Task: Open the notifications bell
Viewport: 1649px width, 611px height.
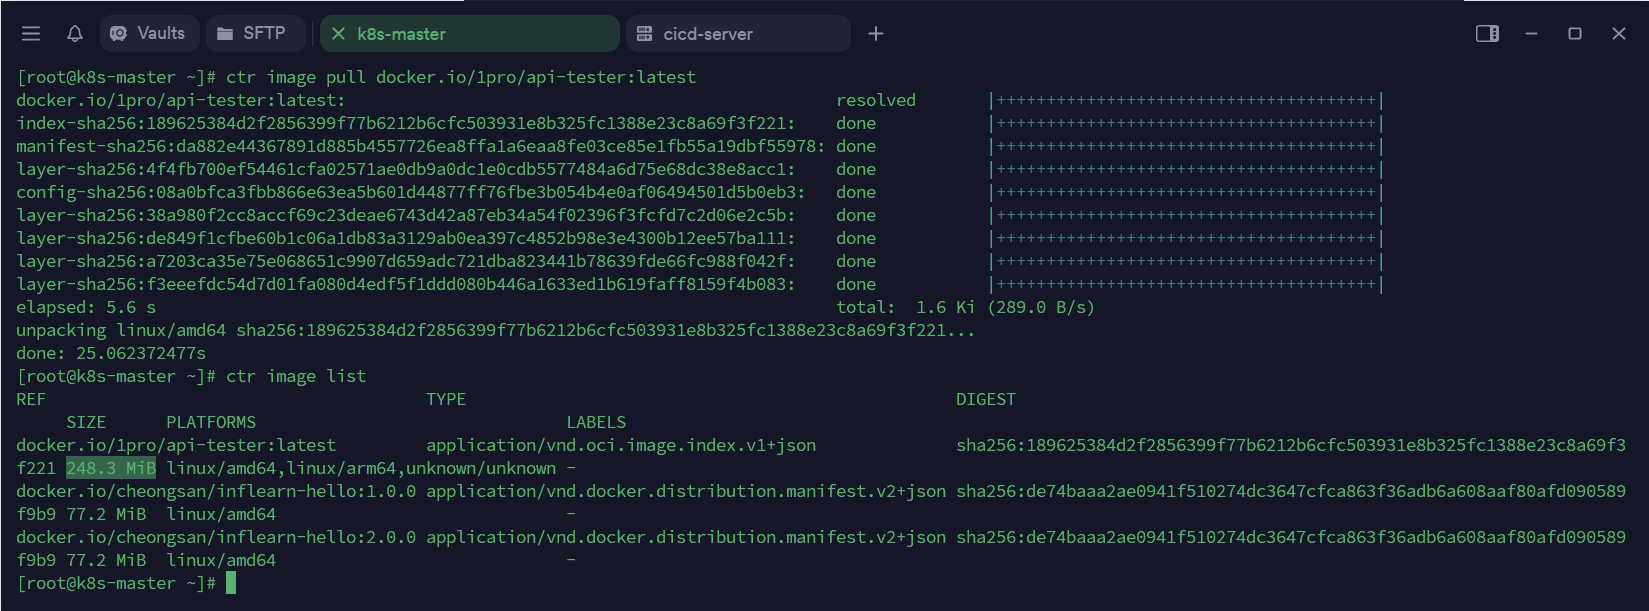Action: (x=75, y=34)
